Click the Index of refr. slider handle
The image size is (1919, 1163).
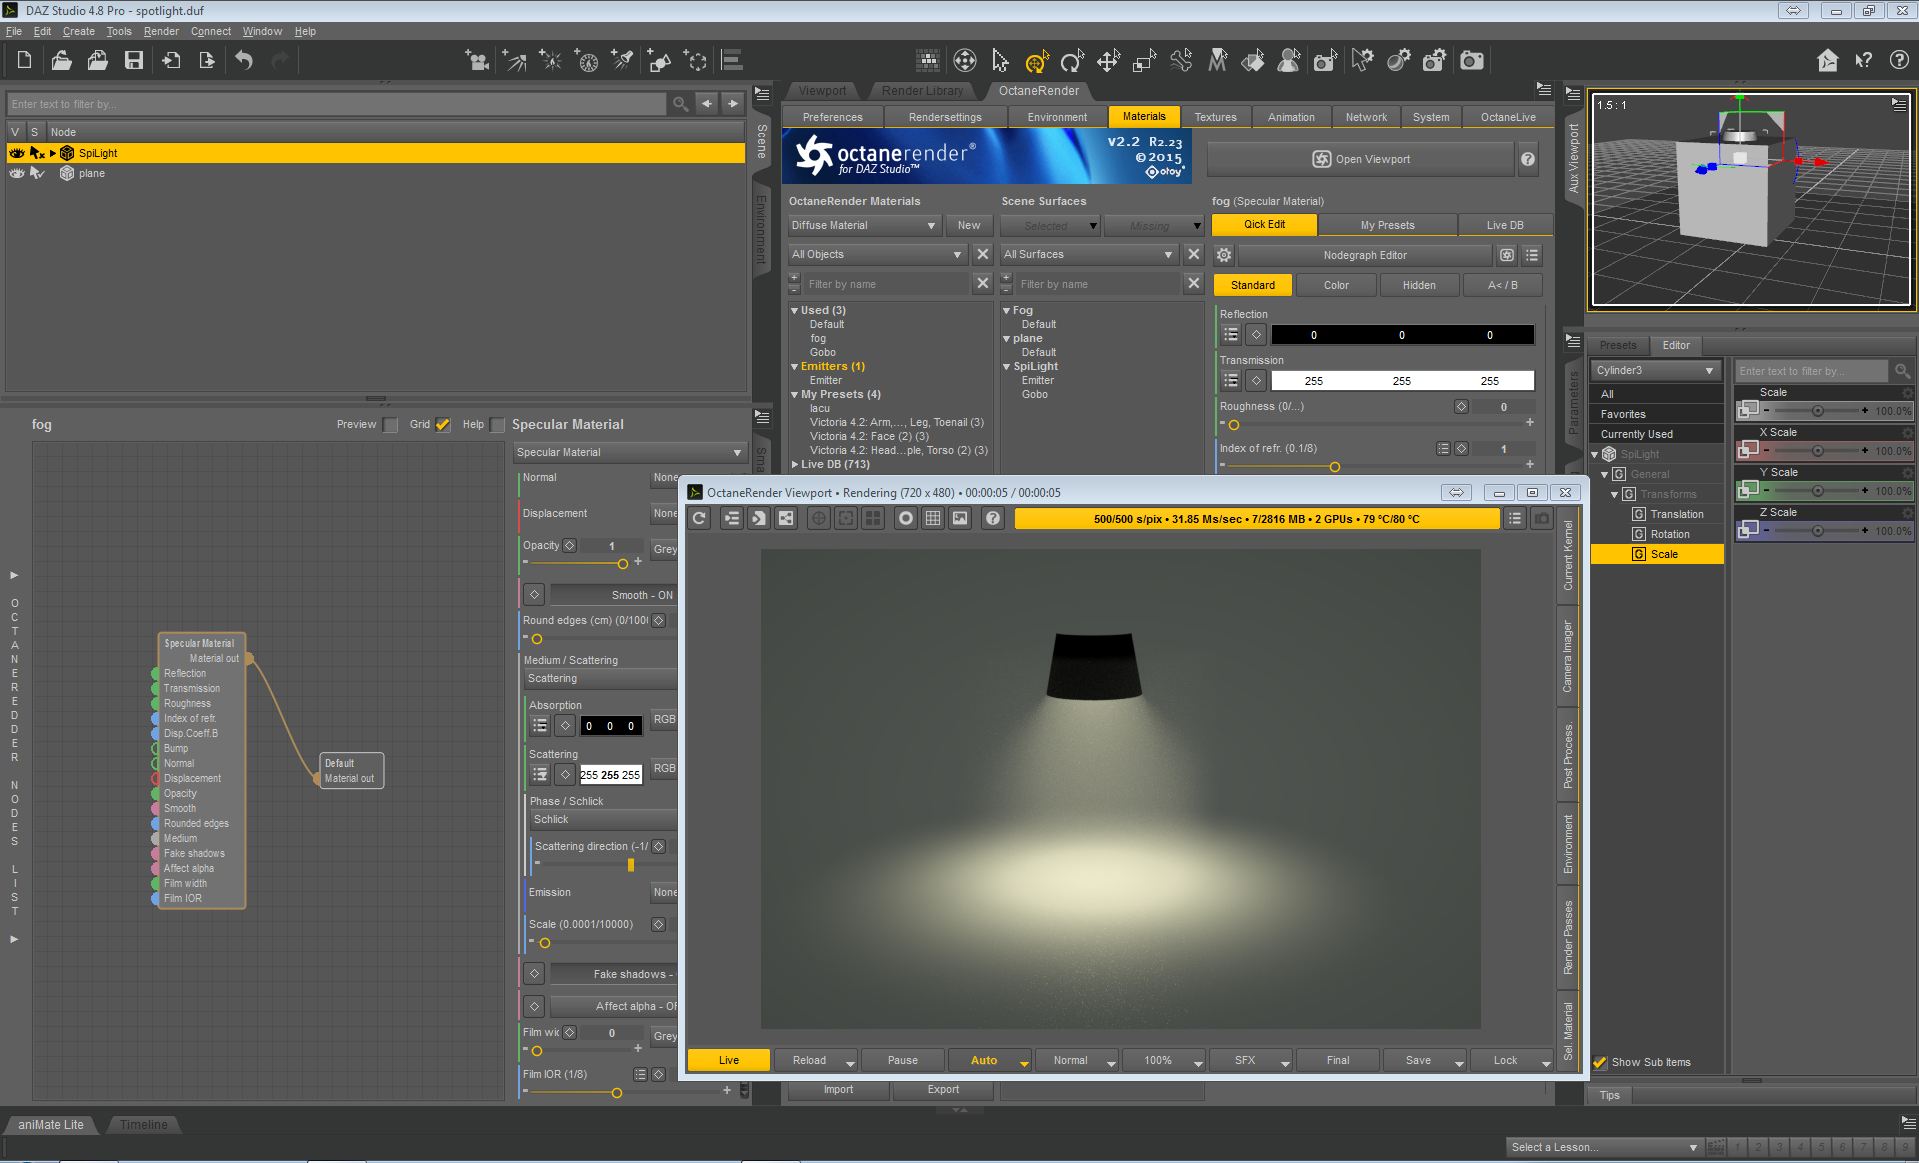(x=1334, y=467)
